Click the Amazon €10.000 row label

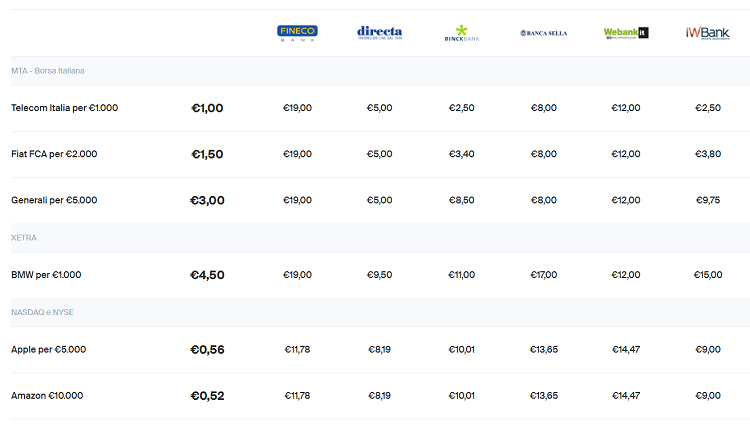[47, 396]
